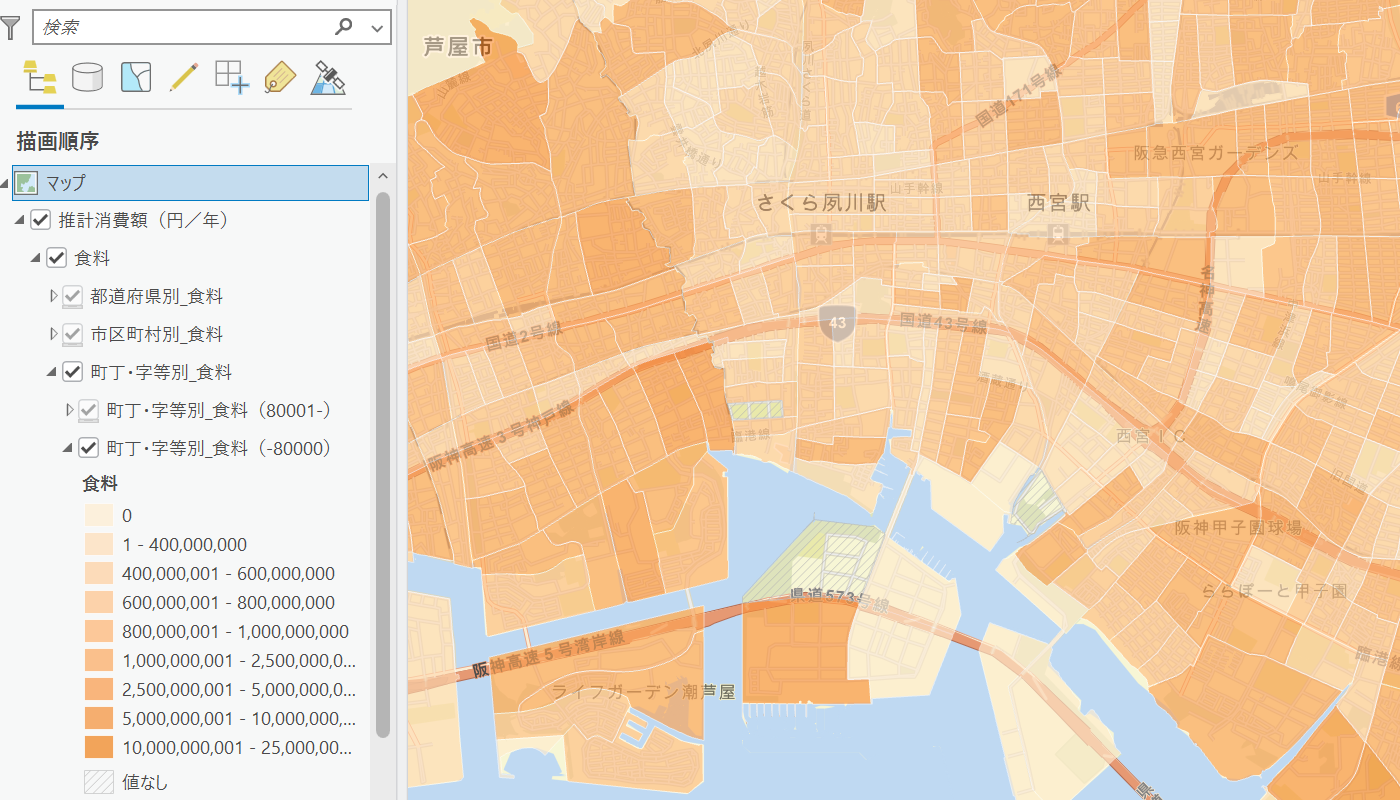The width and height of the screenshot is (1400, 800).
Task: Open List By Editing pencil icon
Action: coord(184,77)
